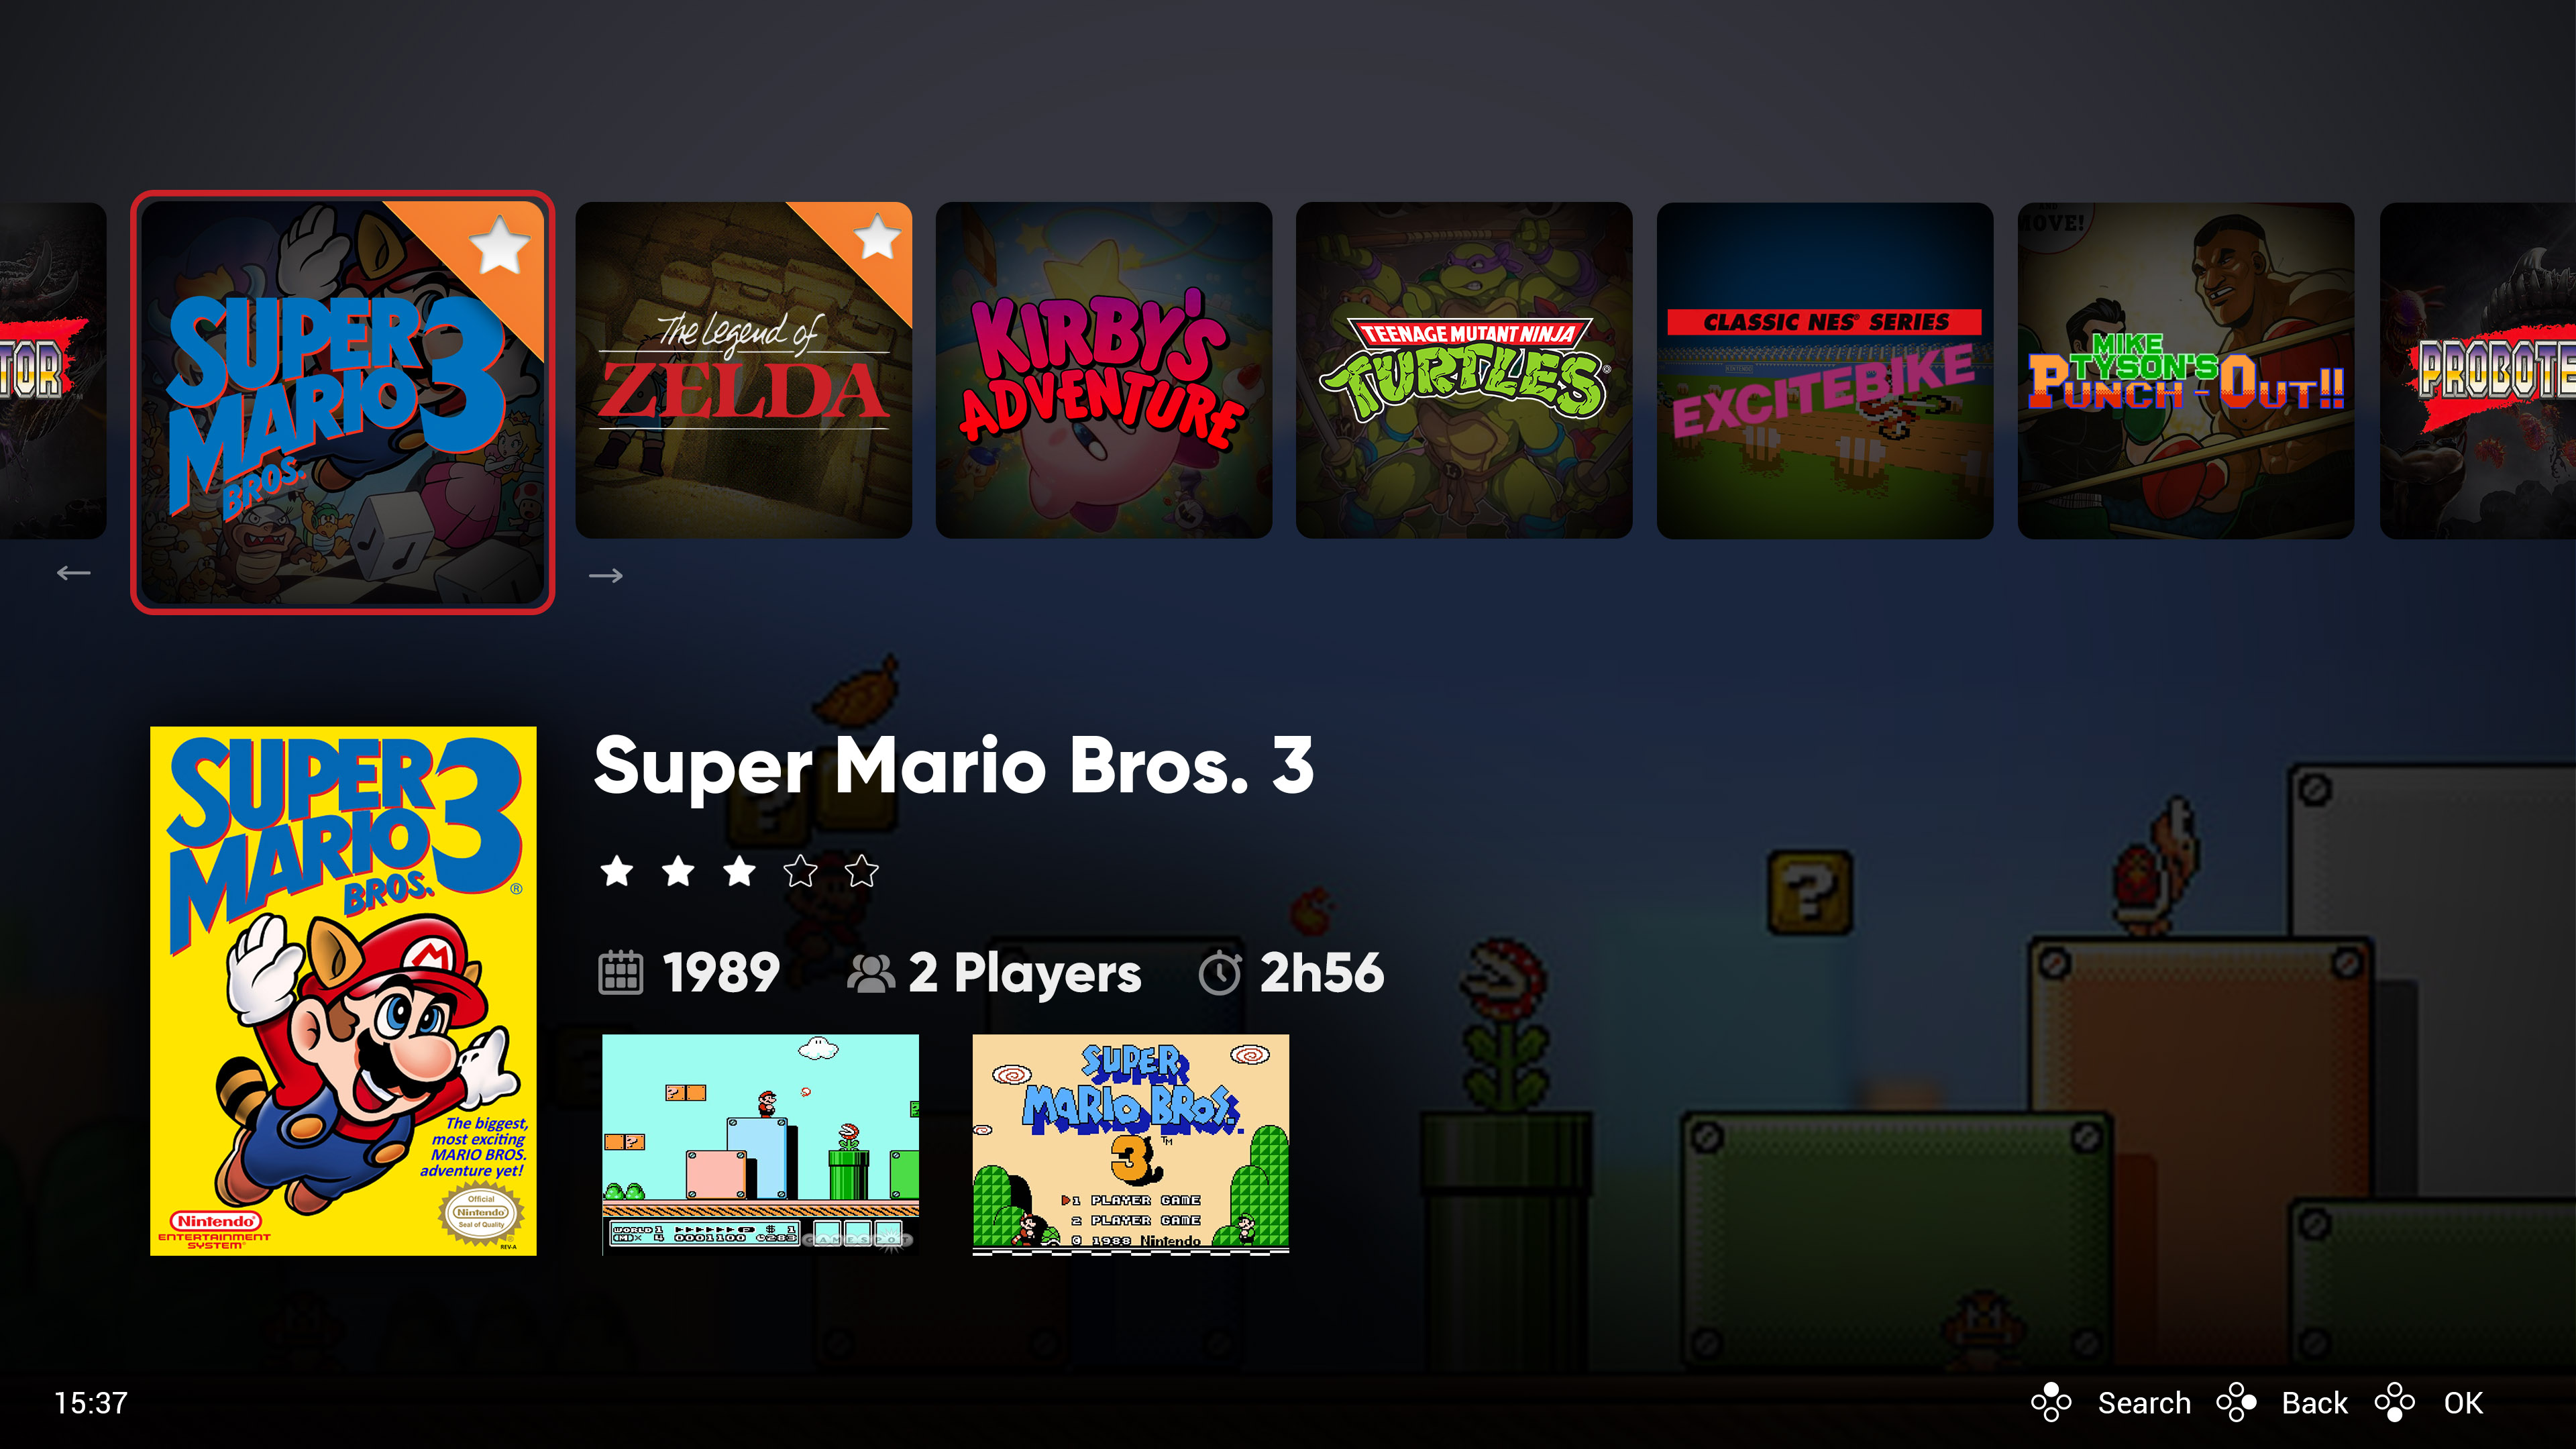The width and height of the screenshot is (2576, 1449).
Task: Set rating to fourth star
Action: (x=800, y=871)
